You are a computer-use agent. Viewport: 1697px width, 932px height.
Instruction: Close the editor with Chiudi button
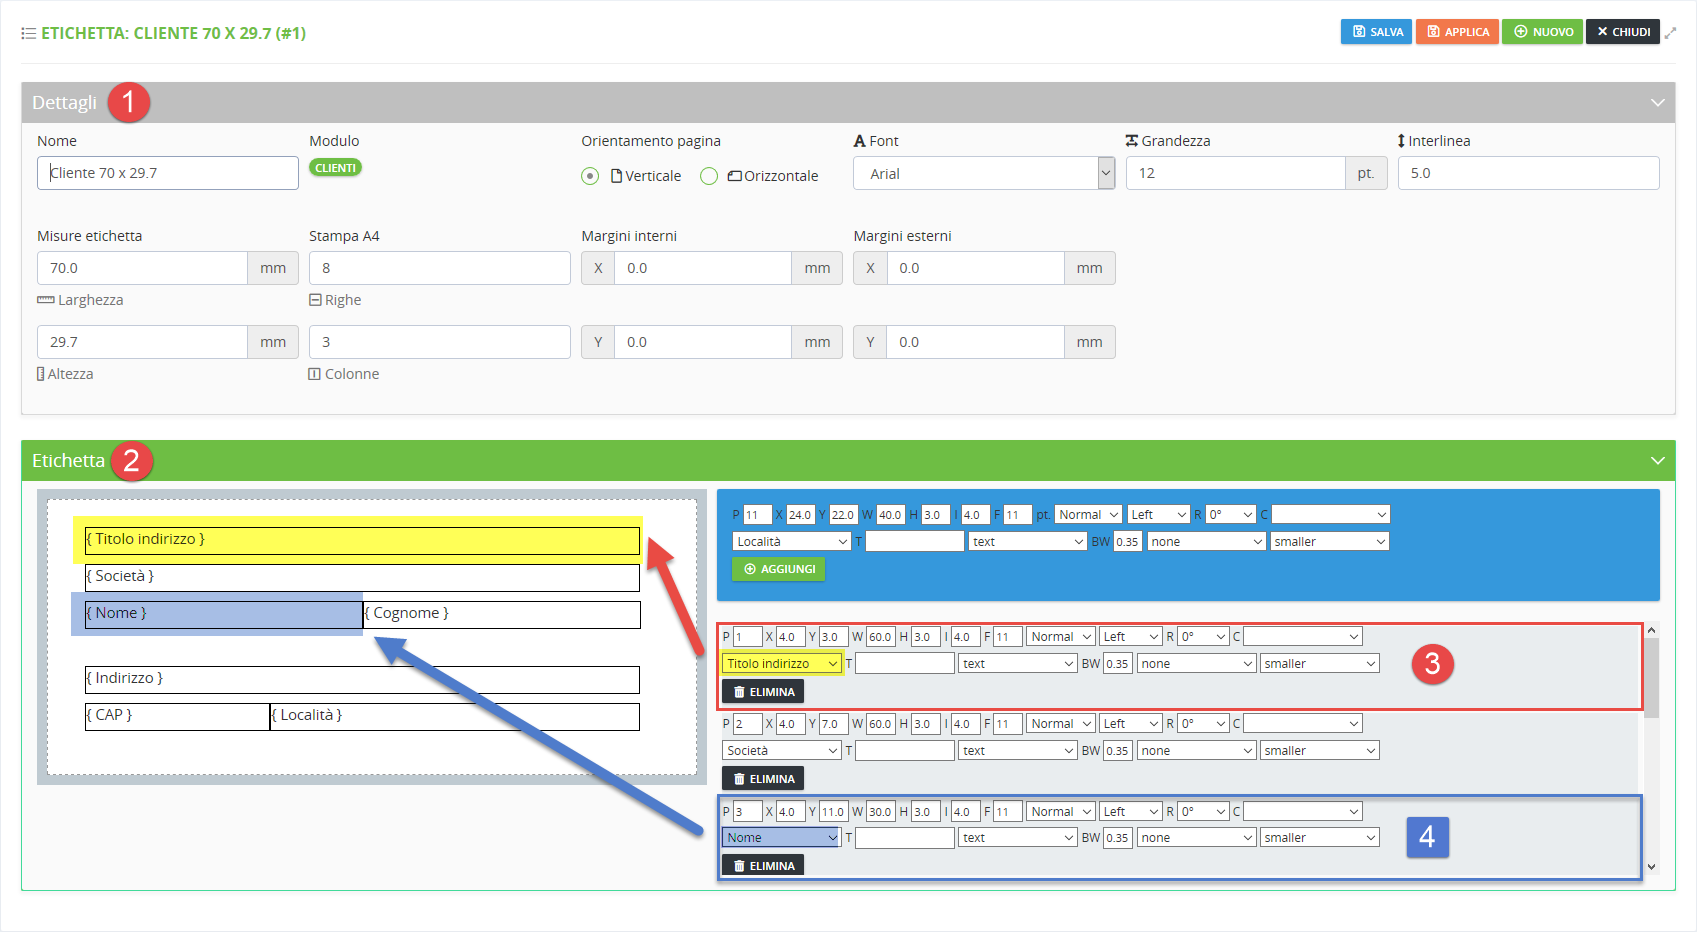1622,32
